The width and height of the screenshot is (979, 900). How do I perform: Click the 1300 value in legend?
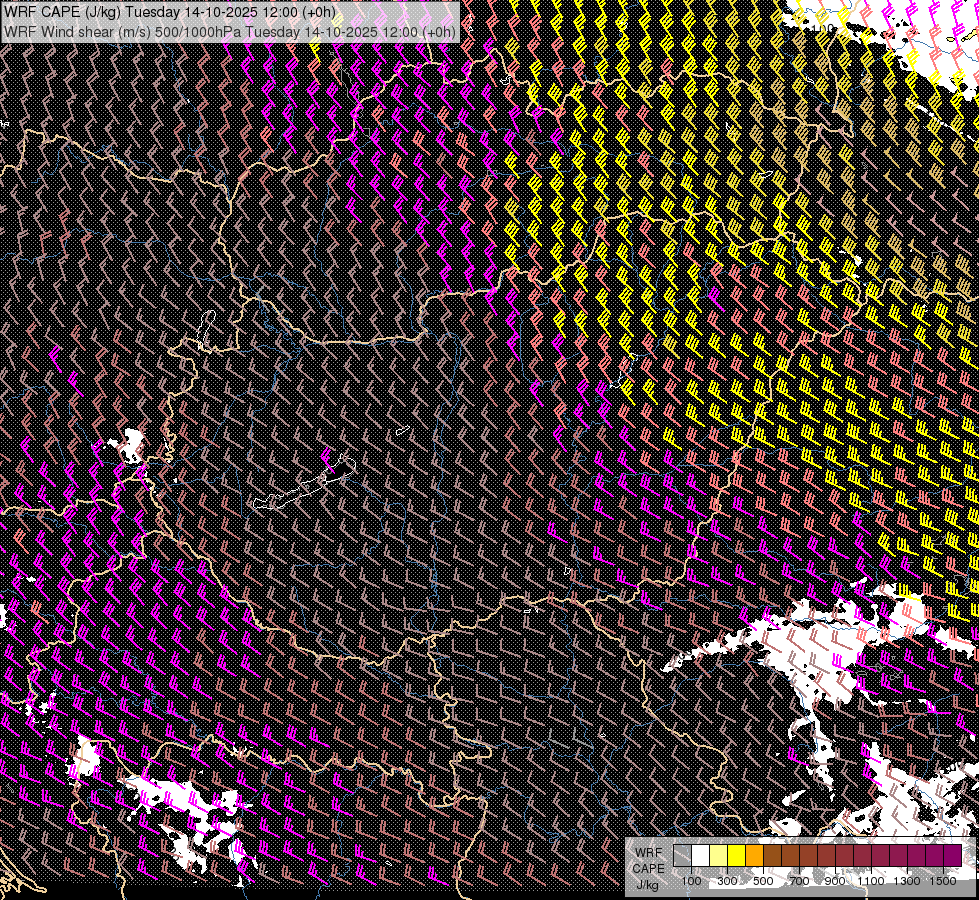tap(906, 881)
